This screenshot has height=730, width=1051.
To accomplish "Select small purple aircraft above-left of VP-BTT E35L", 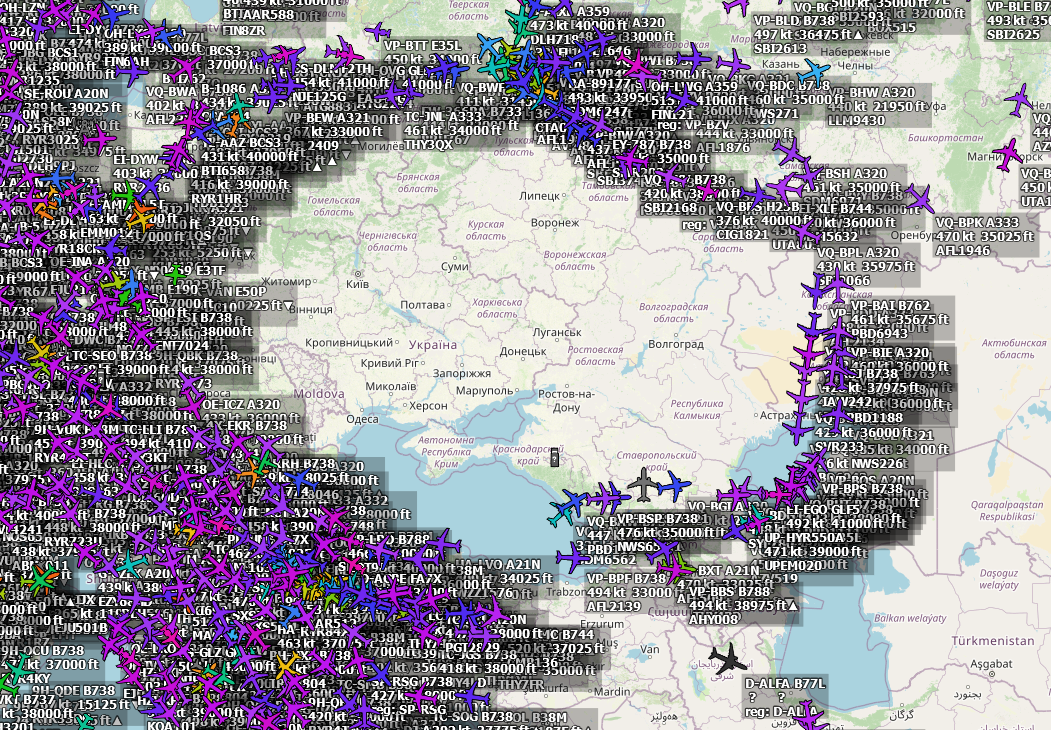I will tap(377, 31).
